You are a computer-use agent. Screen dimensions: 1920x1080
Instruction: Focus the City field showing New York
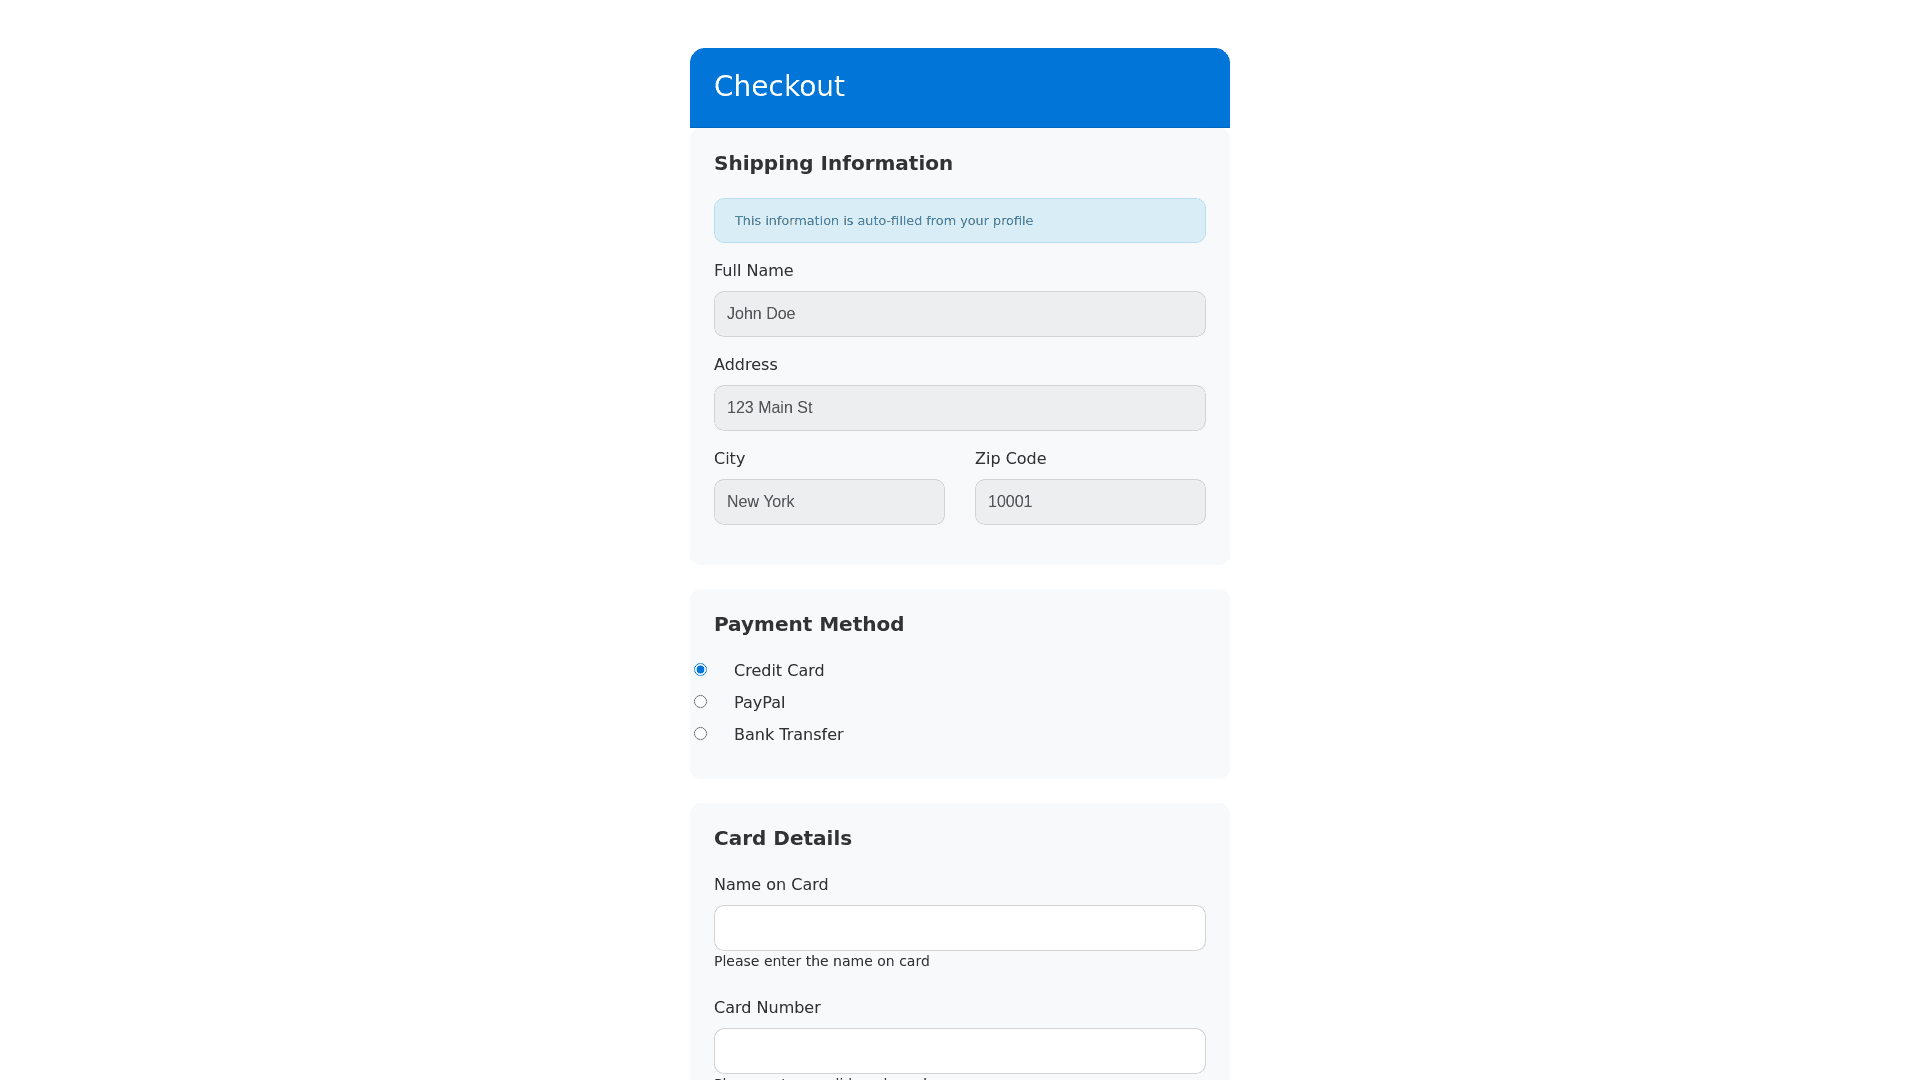point(829,502)
